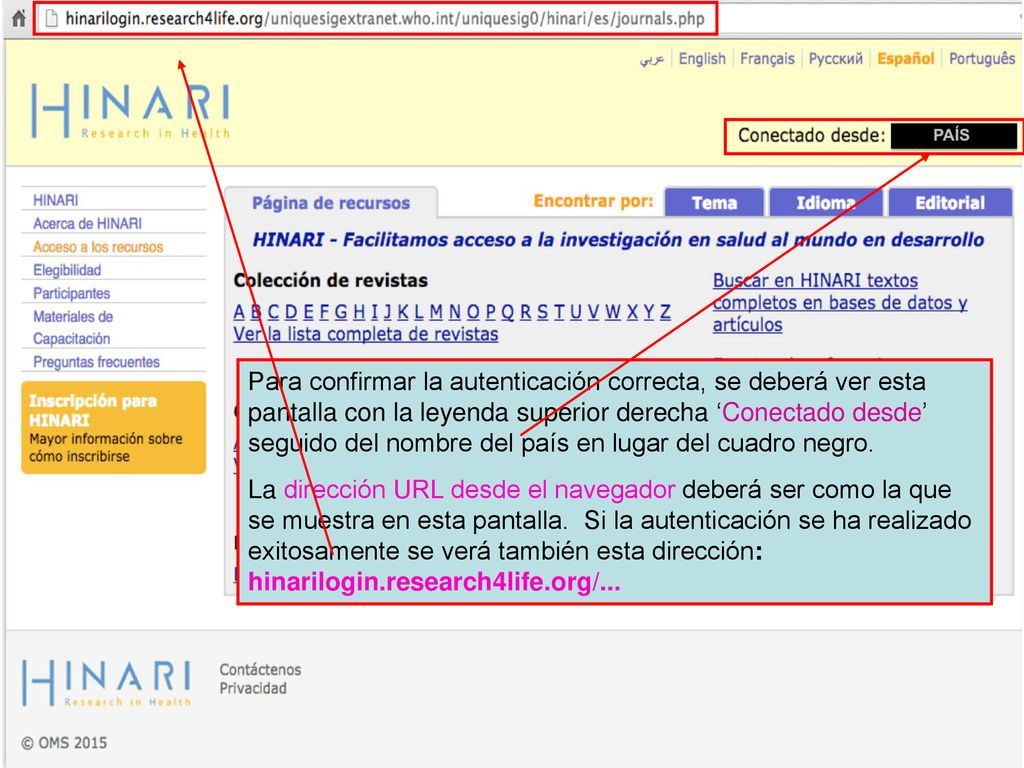Switch language to English
Viewport: 1024px width, 768px height.
pos(702,59)
